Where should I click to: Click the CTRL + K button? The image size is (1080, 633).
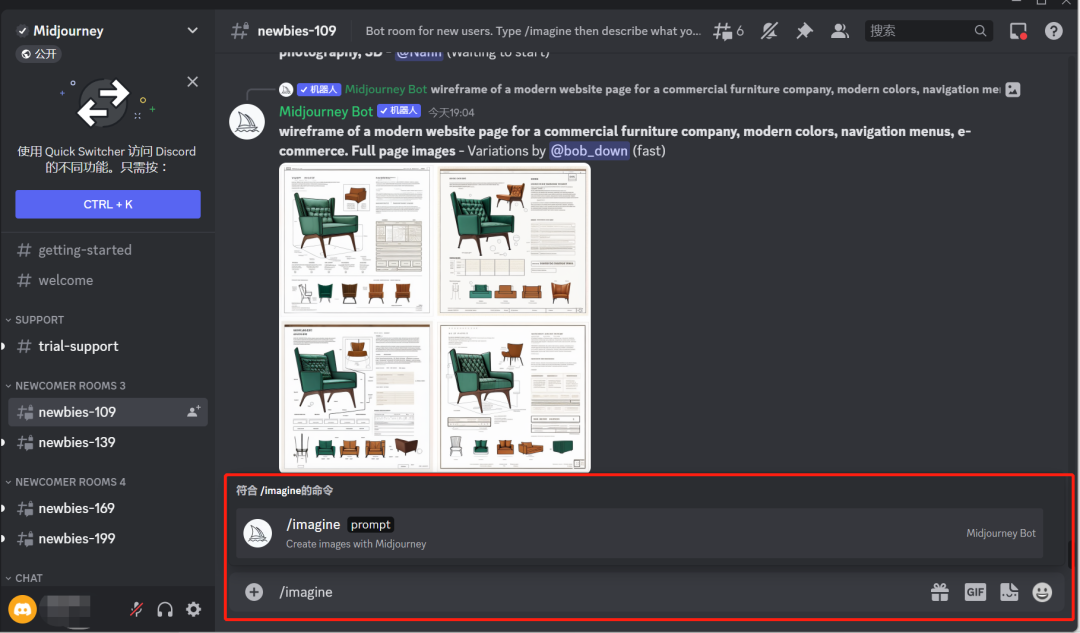[x=108, y=205]
